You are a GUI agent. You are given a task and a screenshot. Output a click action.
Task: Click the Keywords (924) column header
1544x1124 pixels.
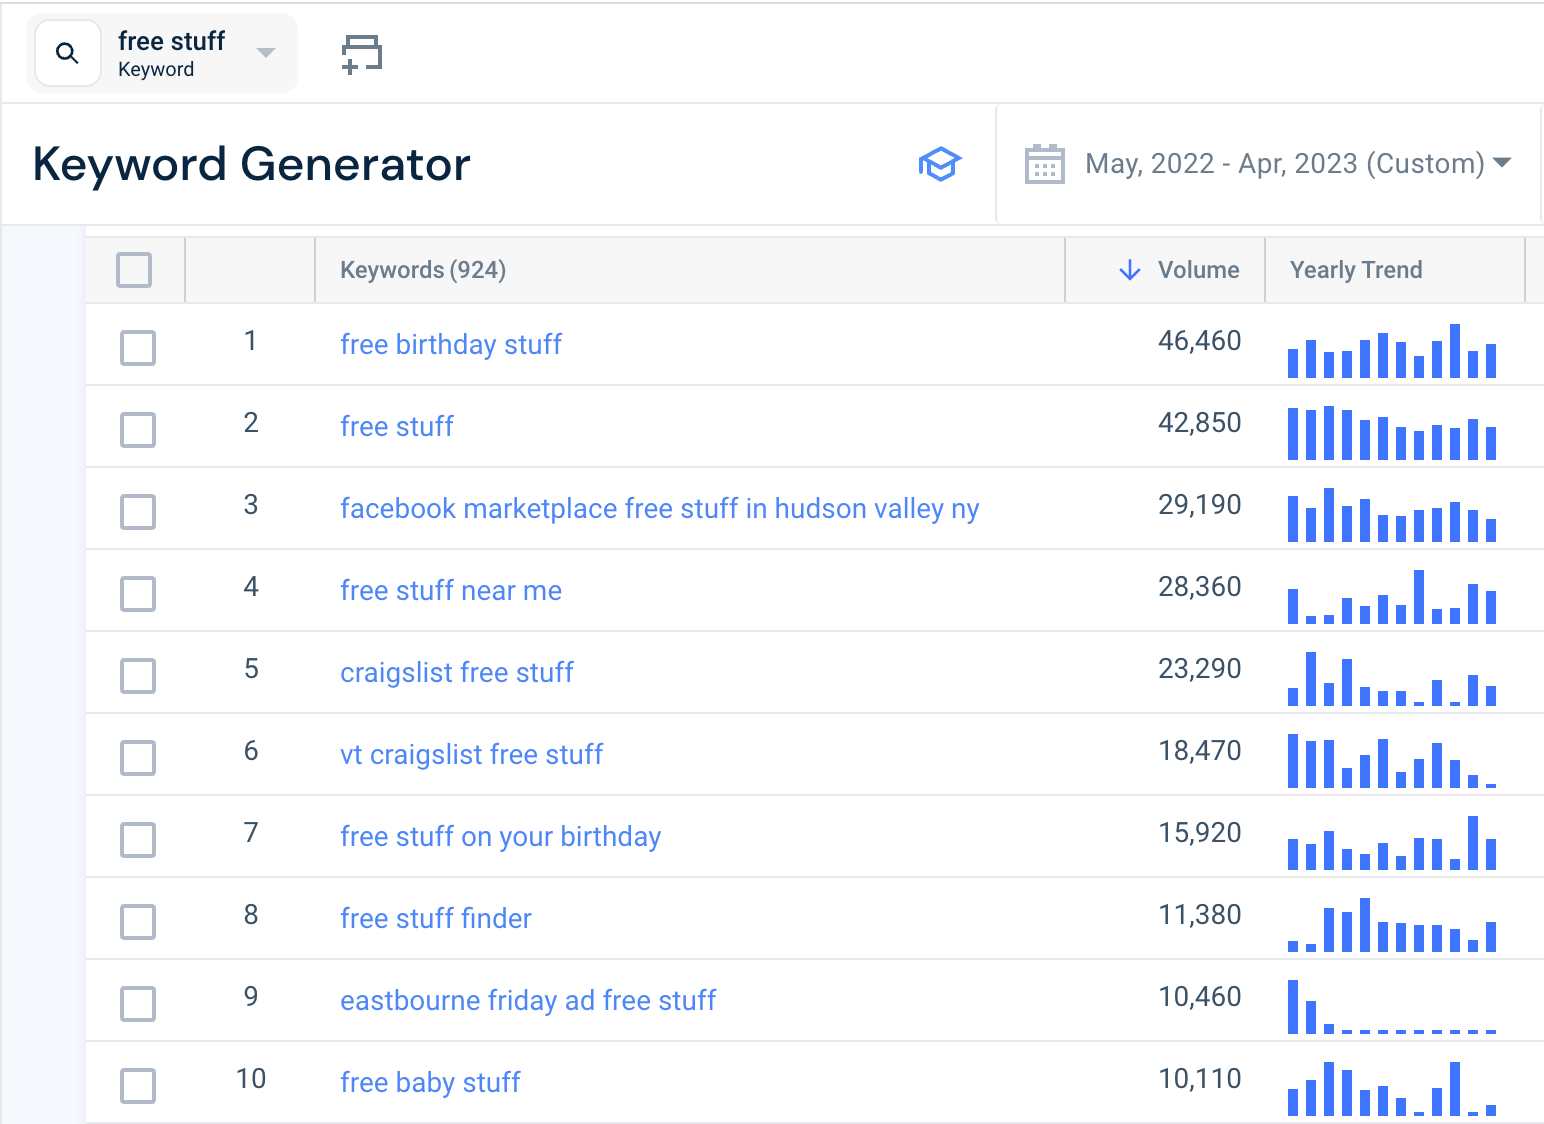(422, 270)
